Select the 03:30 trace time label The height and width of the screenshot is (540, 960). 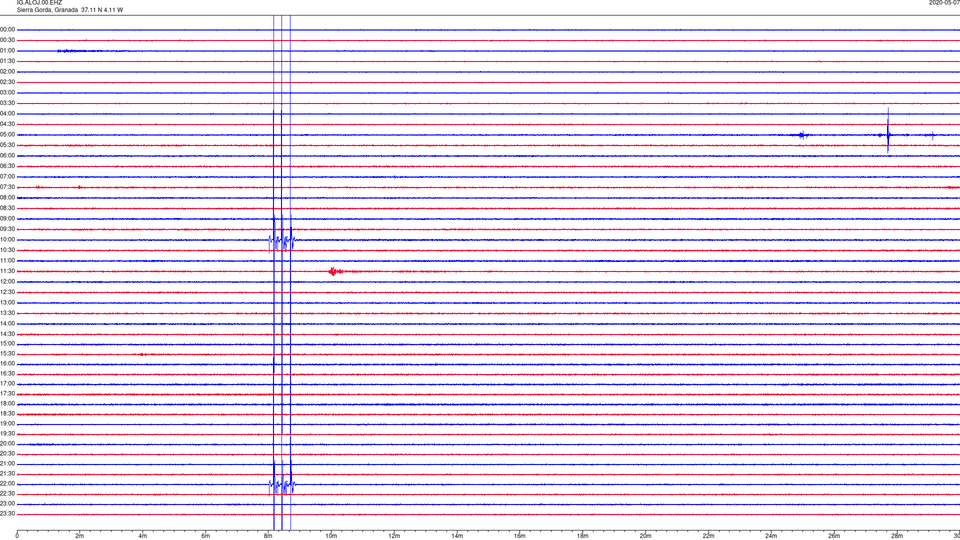8,103
